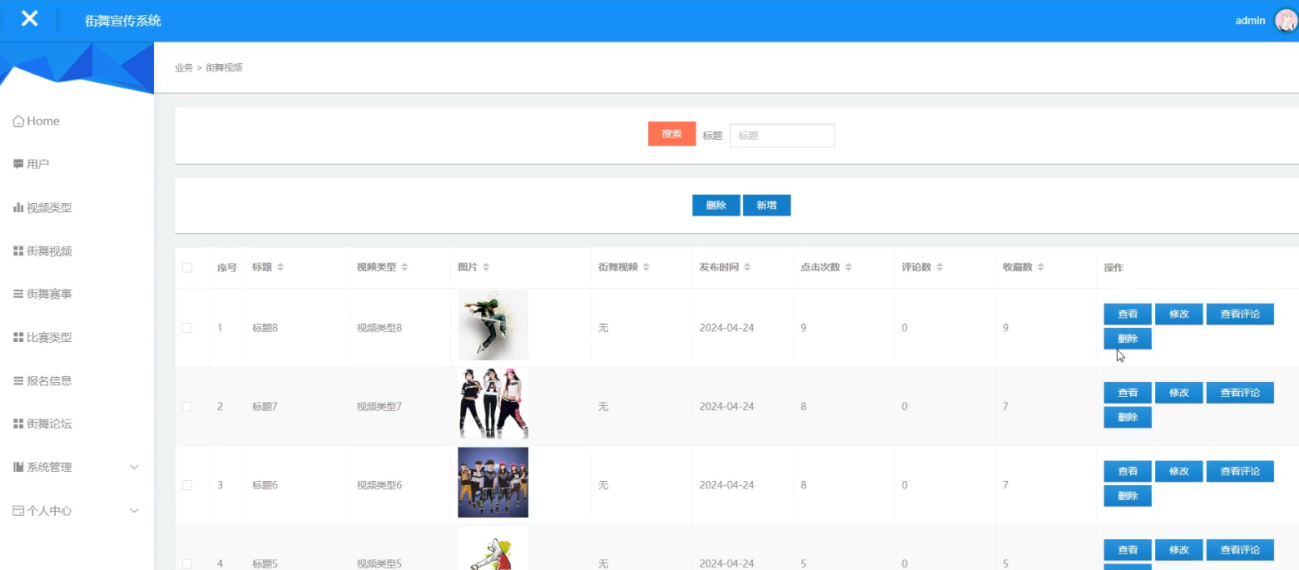1299x570 pixels.
Task: Click 修改 for row 标题7
Action: (x=1179, y=393)
